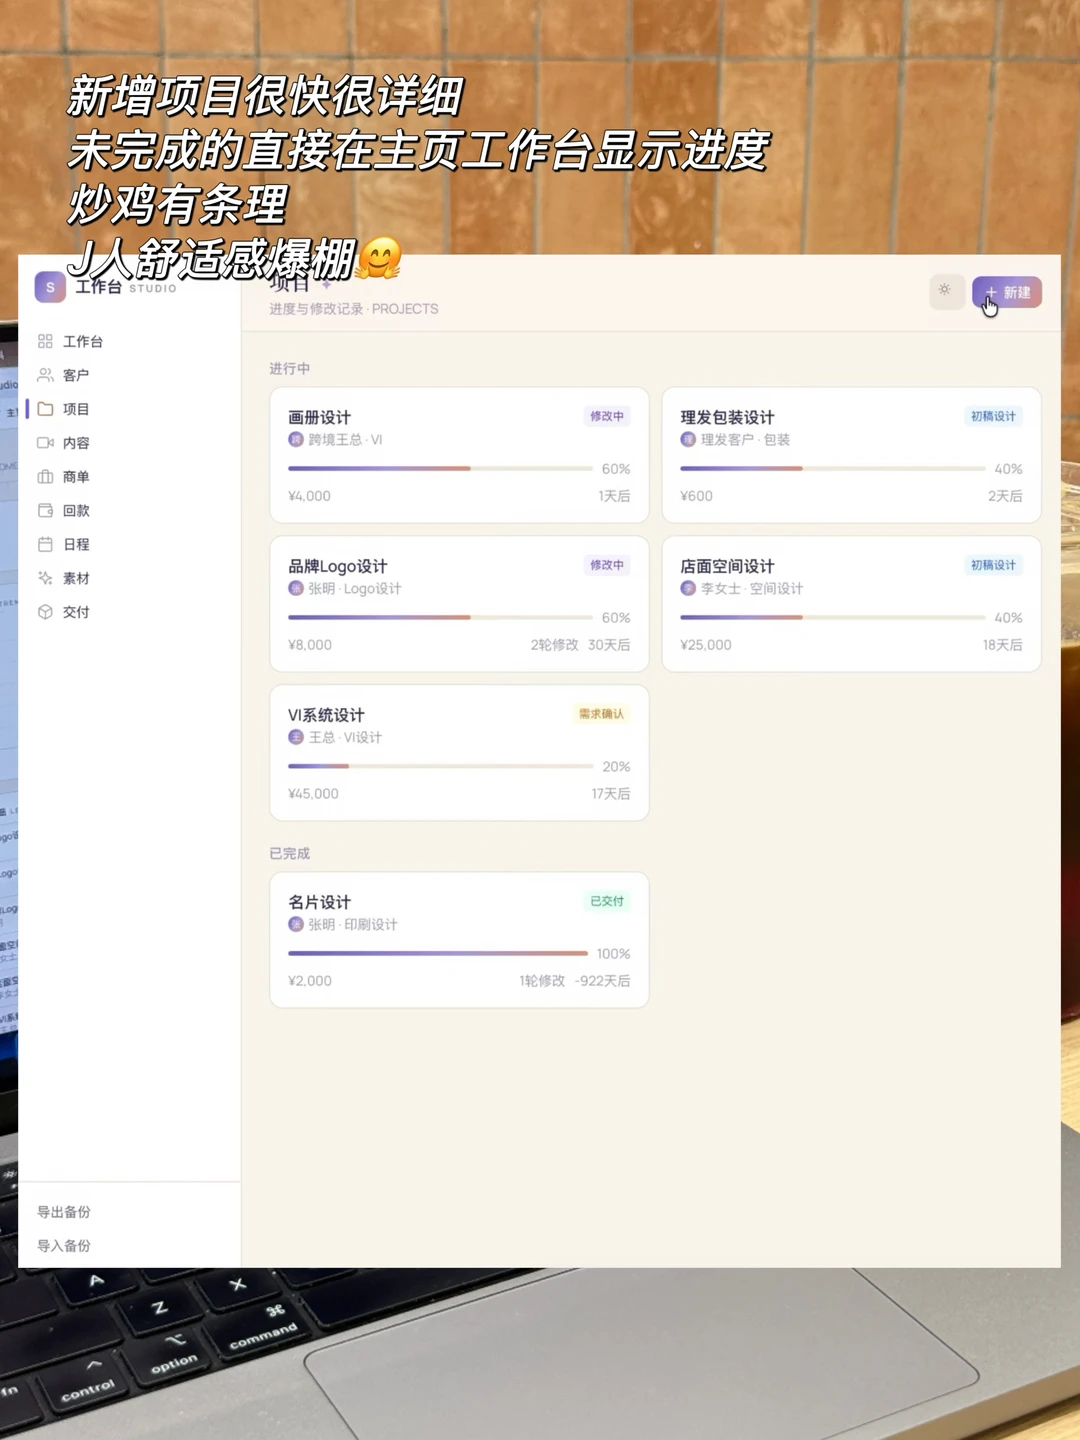Viewport: 1080px width, 1440px height.
Task: Click the ¥25,000 amount on 店面空间设计
Action: 706,645
